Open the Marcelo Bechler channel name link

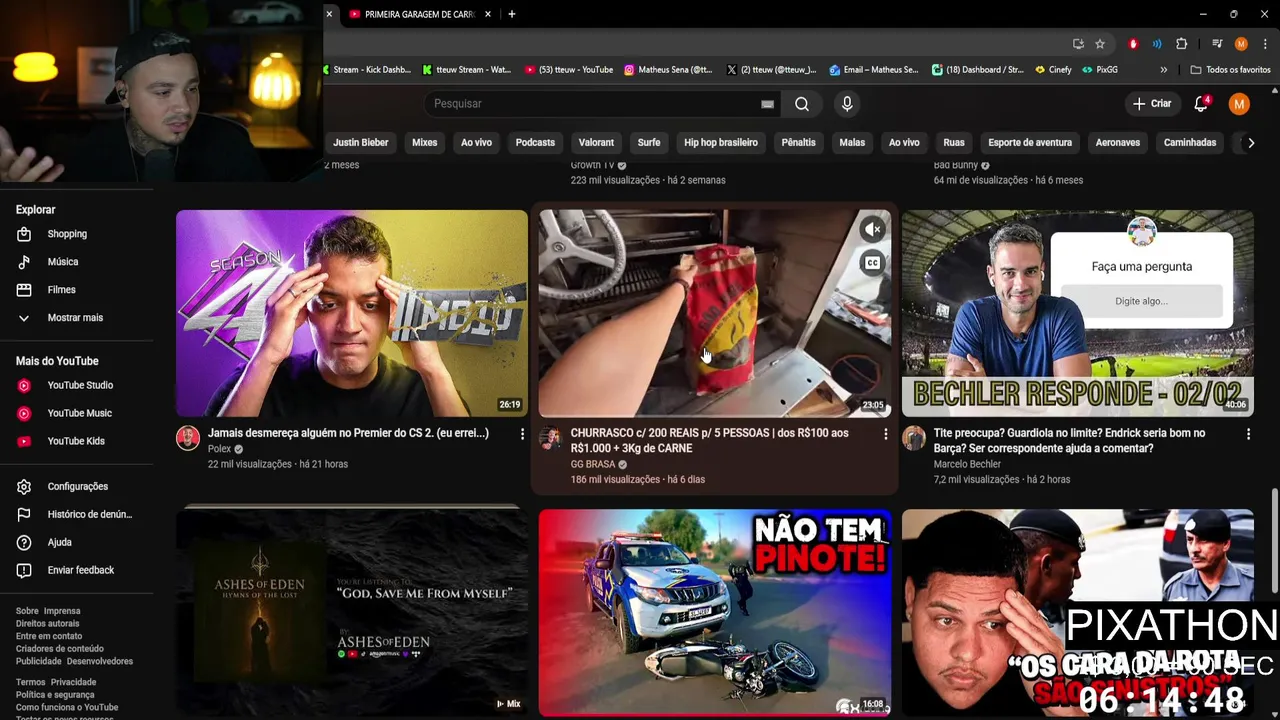point(967,464)
